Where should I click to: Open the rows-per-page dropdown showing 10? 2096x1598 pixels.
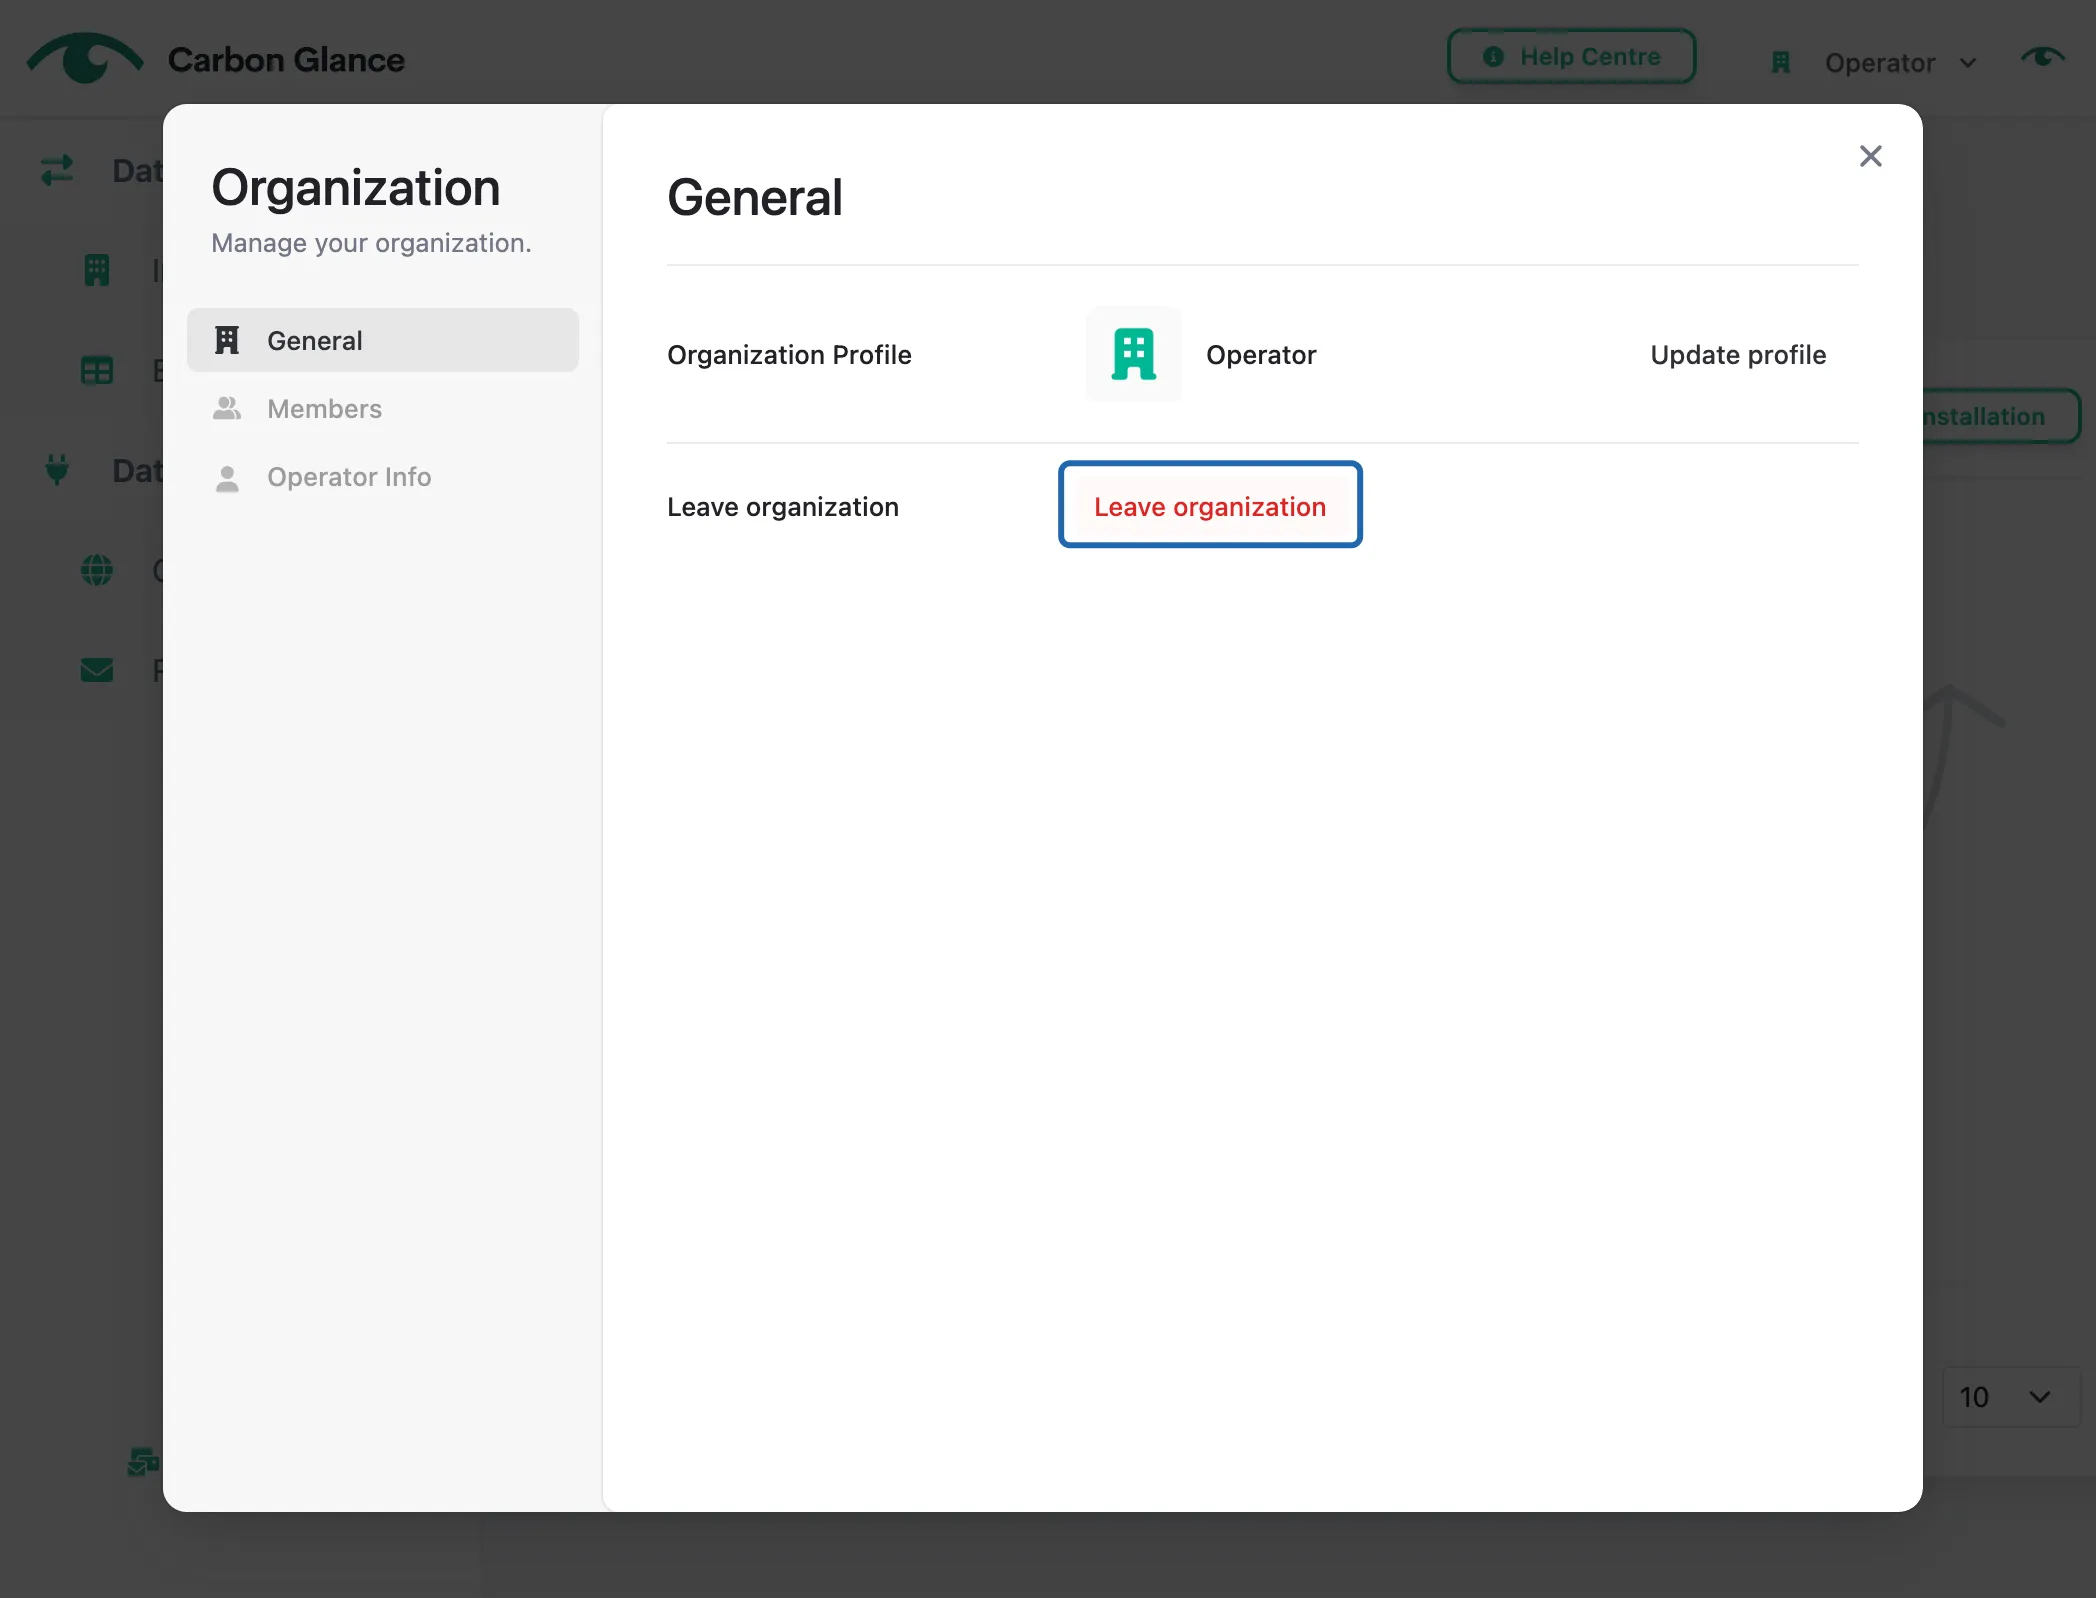point(2010,1396)
